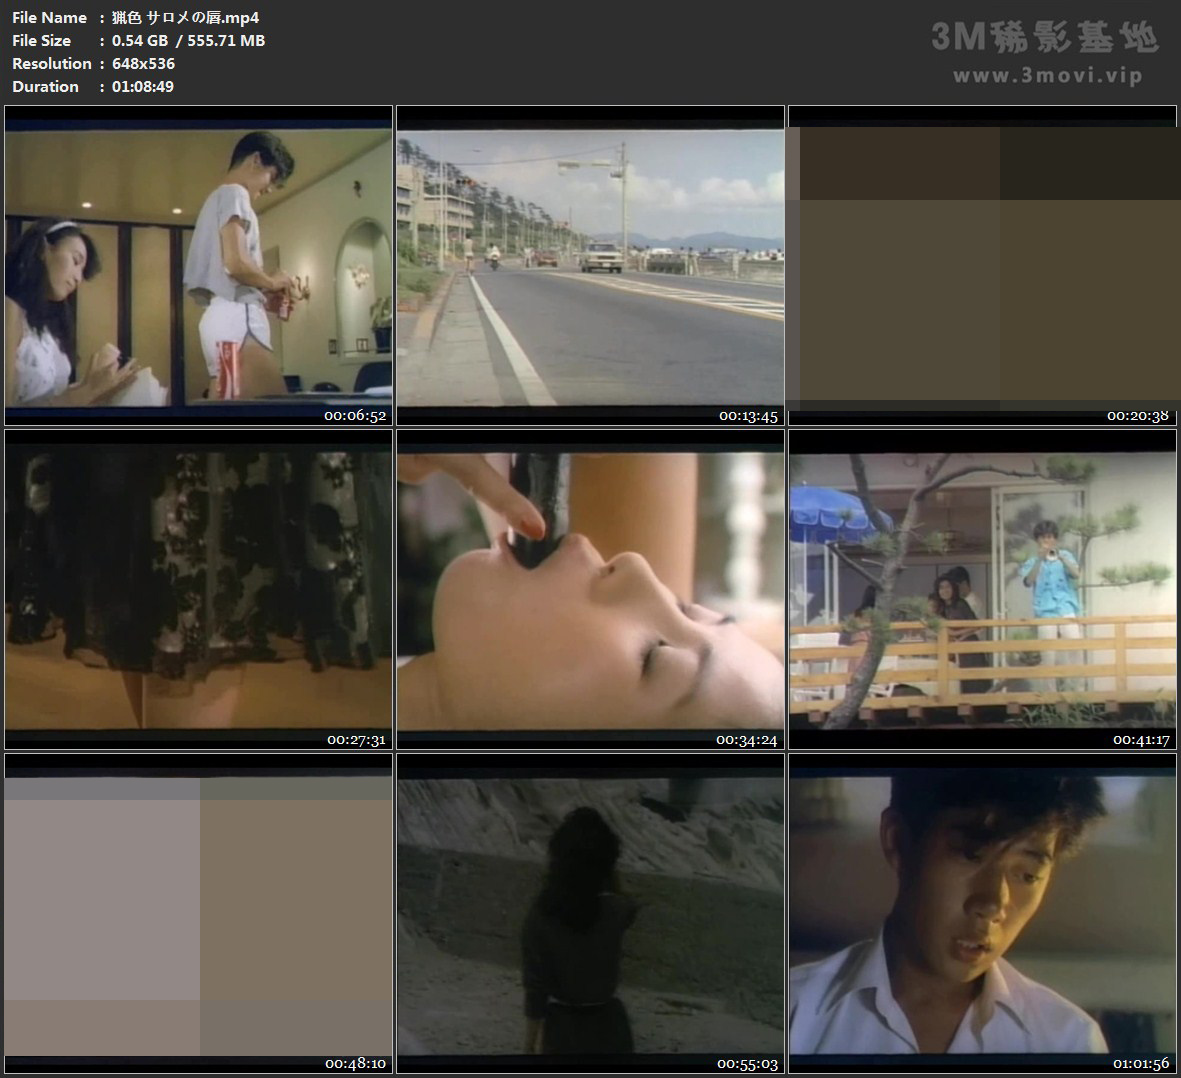Viewport: 1181px width, 1078px height.
Task: Click the 3M watermark logo text
Action: point(1044,38)
